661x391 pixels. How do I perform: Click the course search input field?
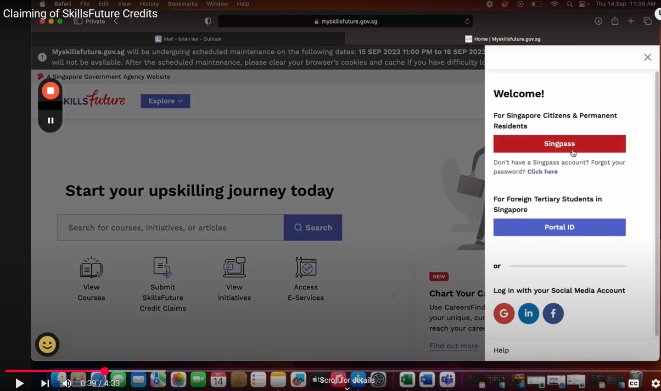point(171,228)
